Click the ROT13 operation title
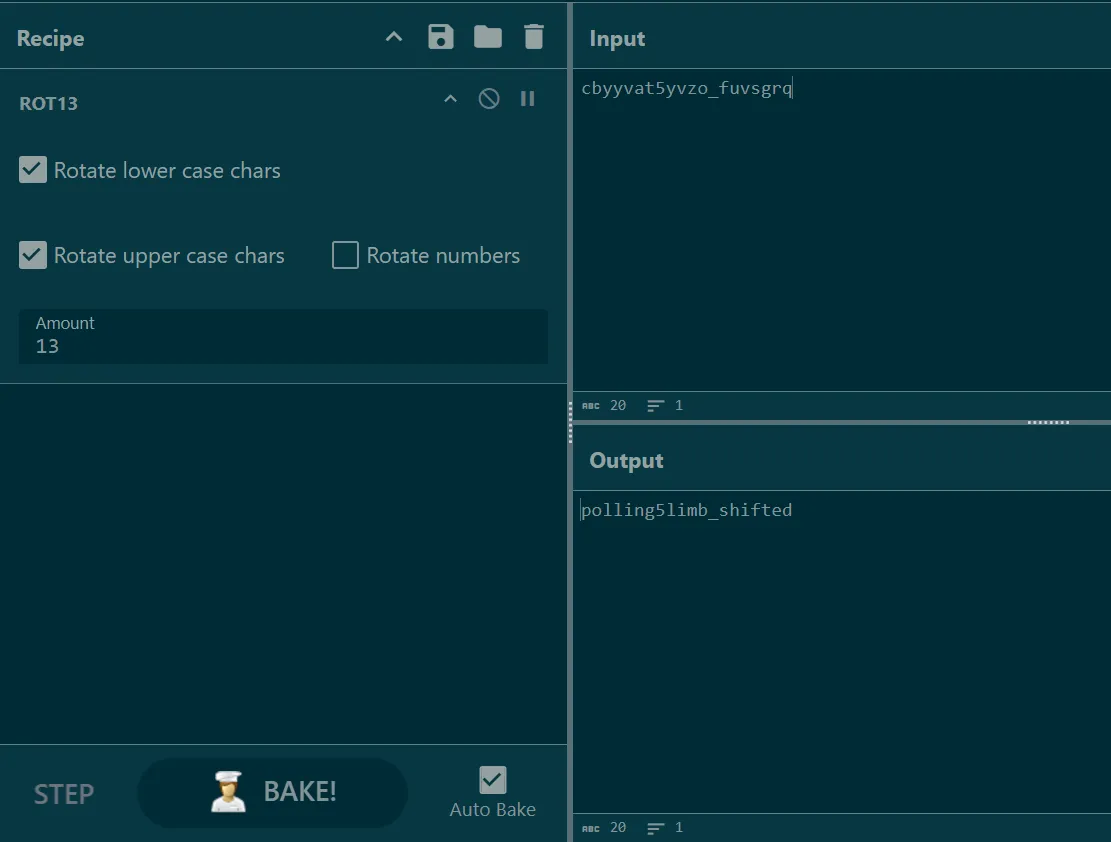 [x=48, y=103]
